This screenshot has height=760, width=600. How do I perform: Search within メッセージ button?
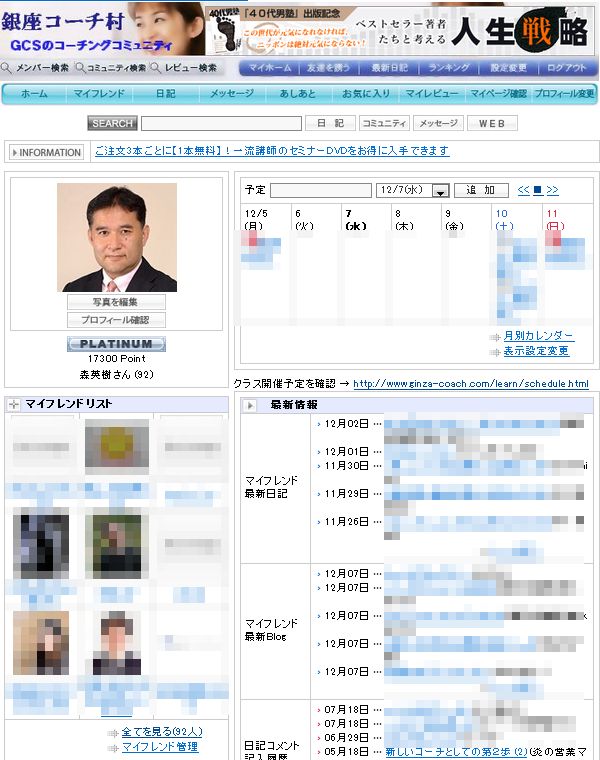click(439, 123)
